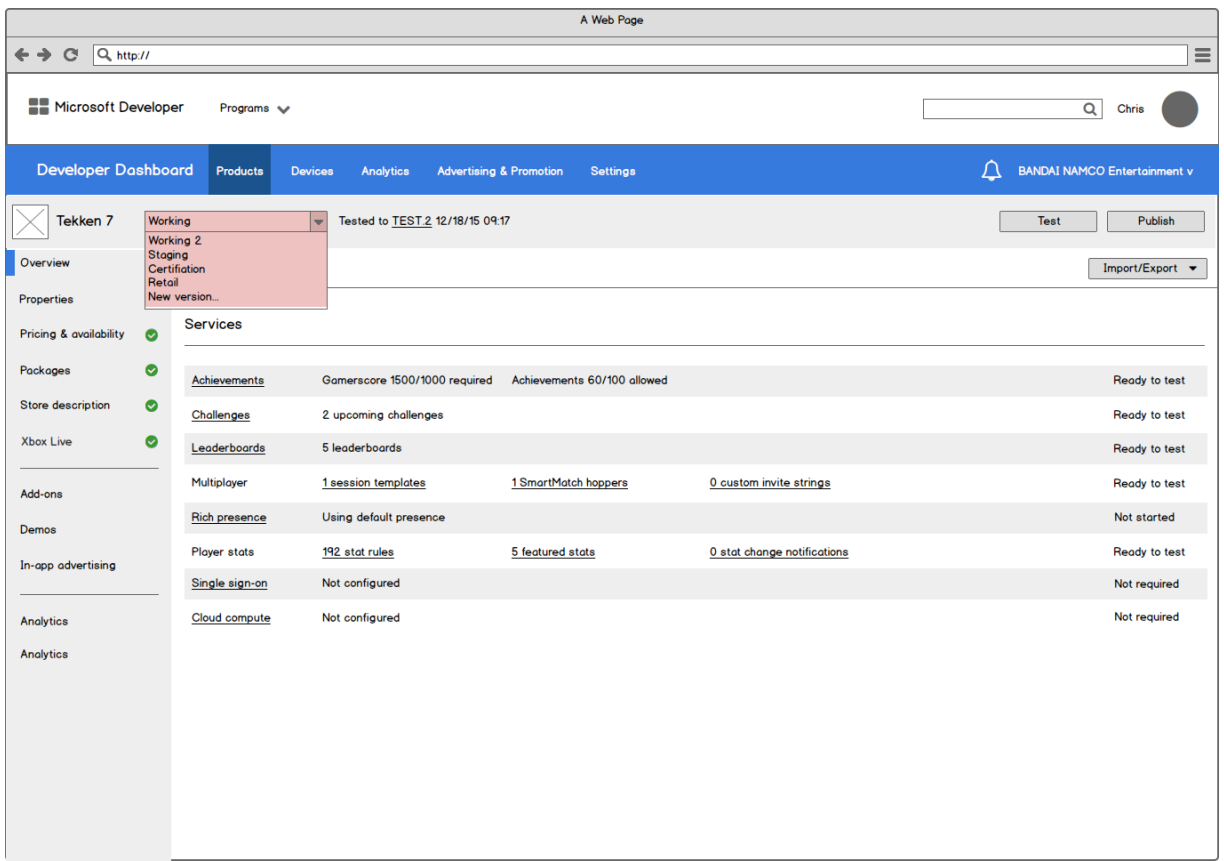Click 2 upcoming challenges text
The width and height of the screenshot is (1224, 861).
click(383, 415)
